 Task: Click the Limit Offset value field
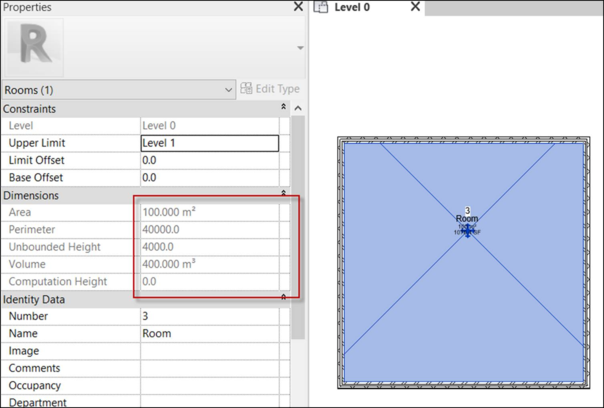(x=209, y=160)
